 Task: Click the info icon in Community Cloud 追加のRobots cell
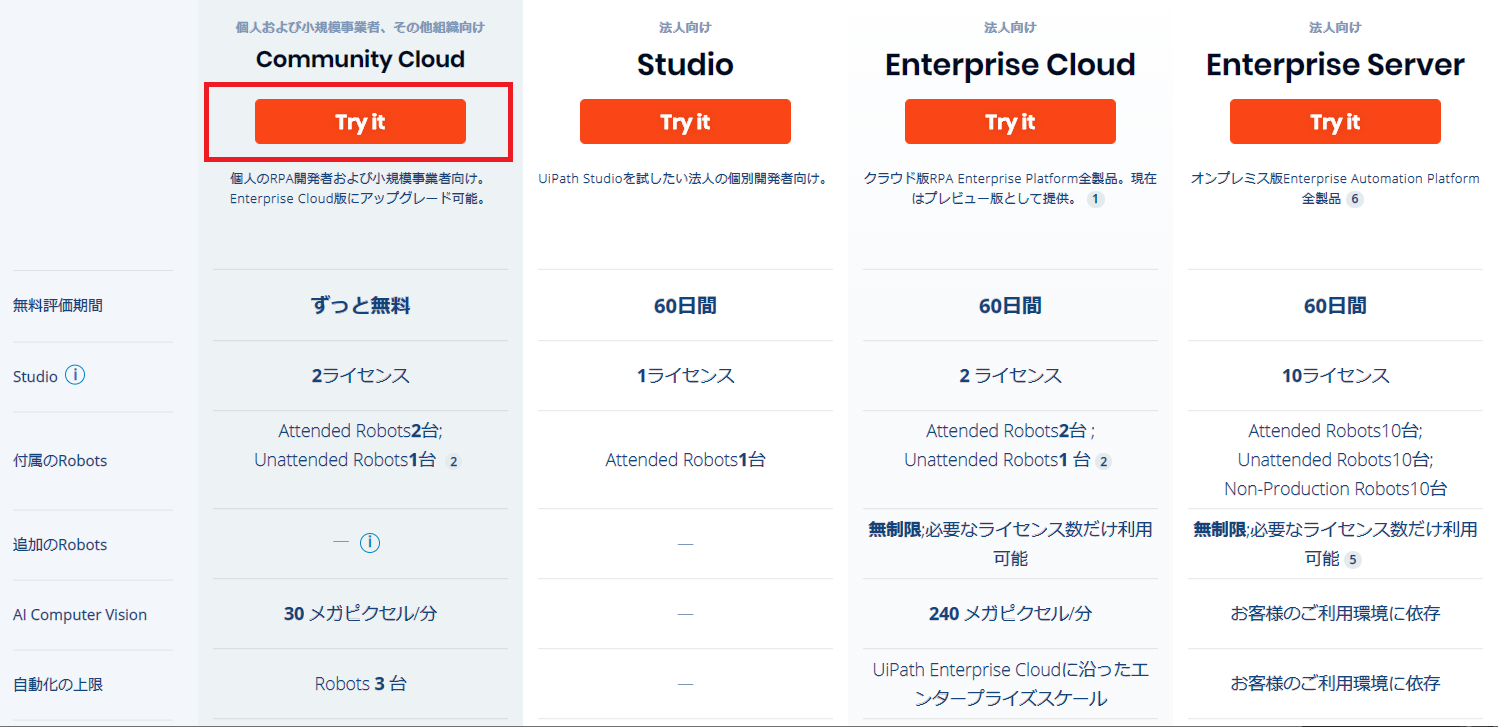(x=370, y=543)
